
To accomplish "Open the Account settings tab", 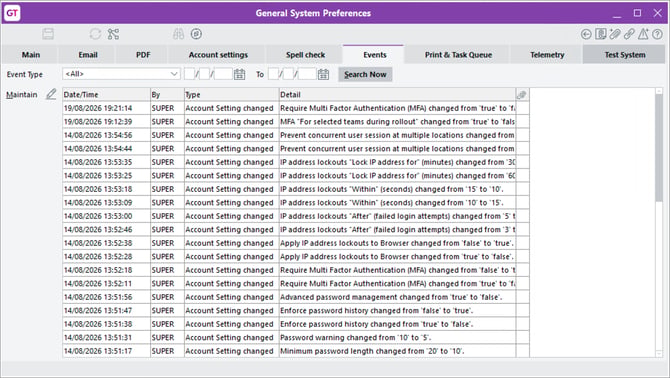I will coord(218,55).
